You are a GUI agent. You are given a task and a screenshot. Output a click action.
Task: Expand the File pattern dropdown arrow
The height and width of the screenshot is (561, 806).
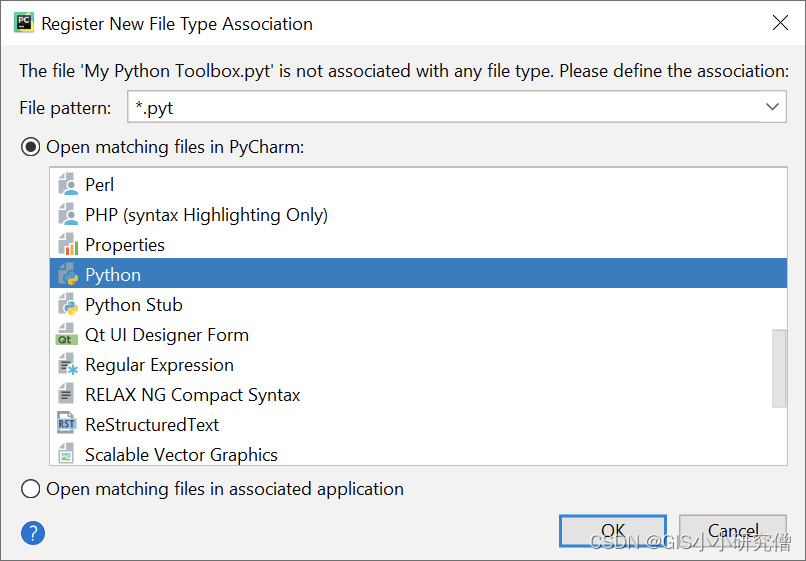[772, 107]
